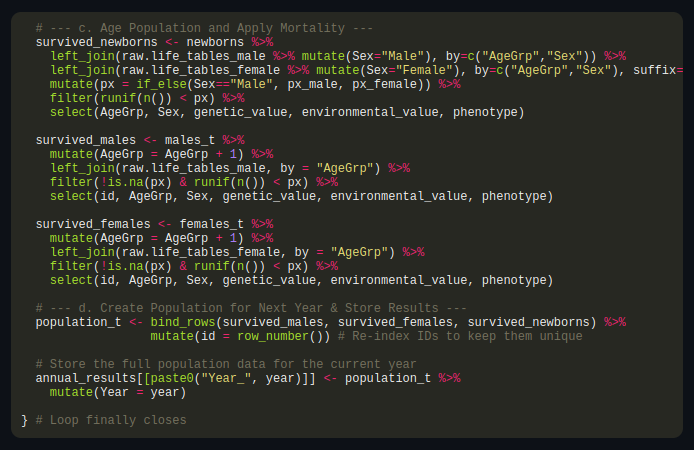Screen dimensions: 694x450
Task: Click 'annual_results' list assignment
Action: pos(86,379)
